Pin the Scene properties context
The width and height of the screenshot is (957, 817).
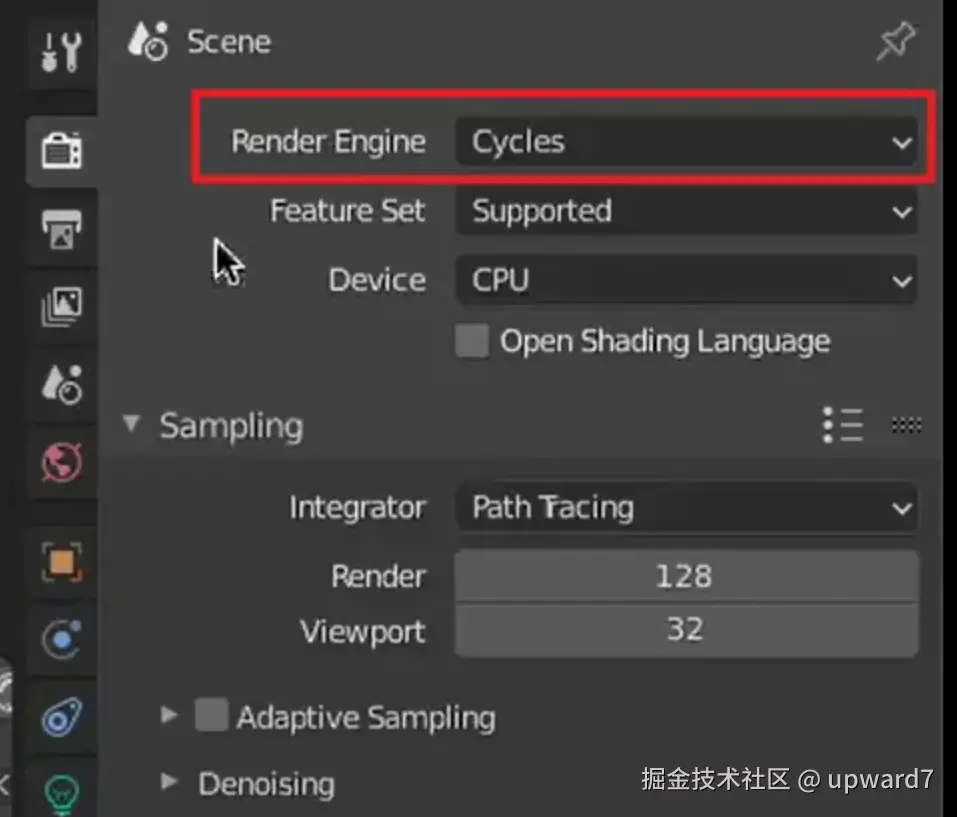click(x=894, y=43)
